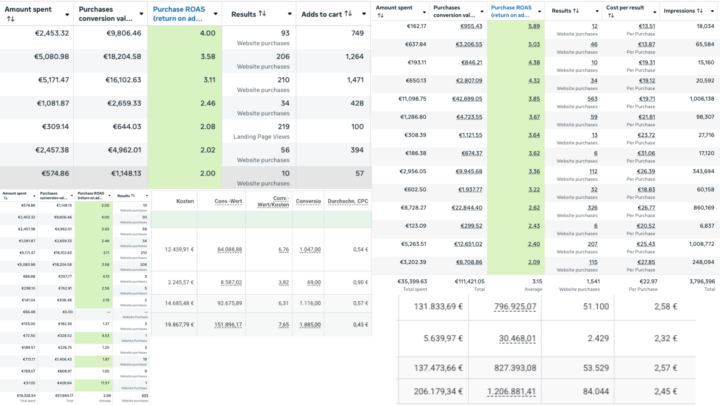Select the €35,399.63 total spent cell

pos(412,281)
